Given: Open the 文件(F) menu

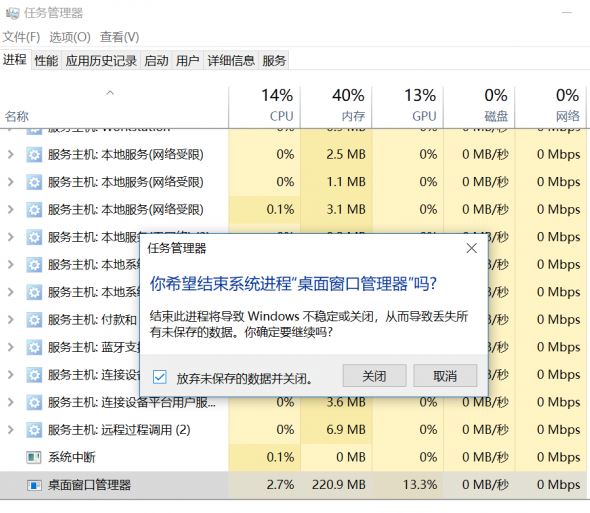Looking at the screenshot, I should tap(22, 37).
